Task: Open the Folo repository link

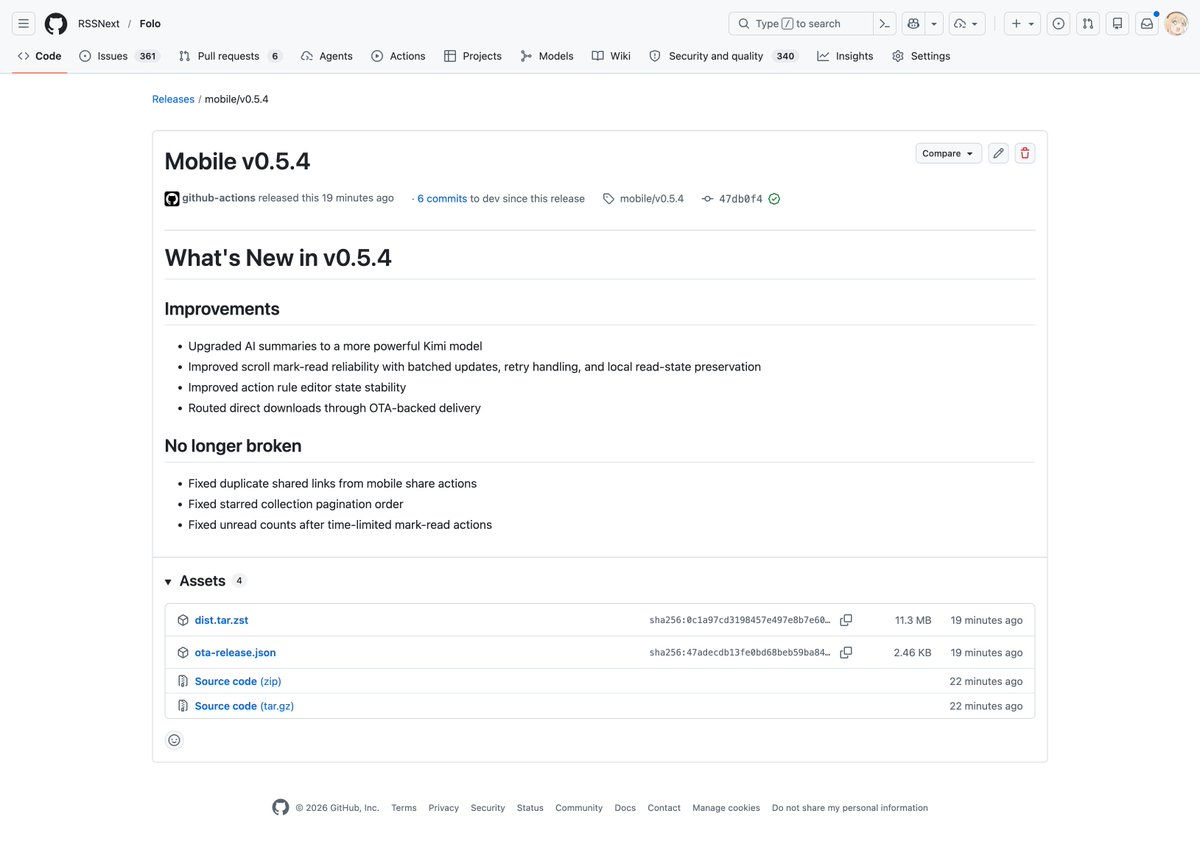Action: (x=150, y=23)
